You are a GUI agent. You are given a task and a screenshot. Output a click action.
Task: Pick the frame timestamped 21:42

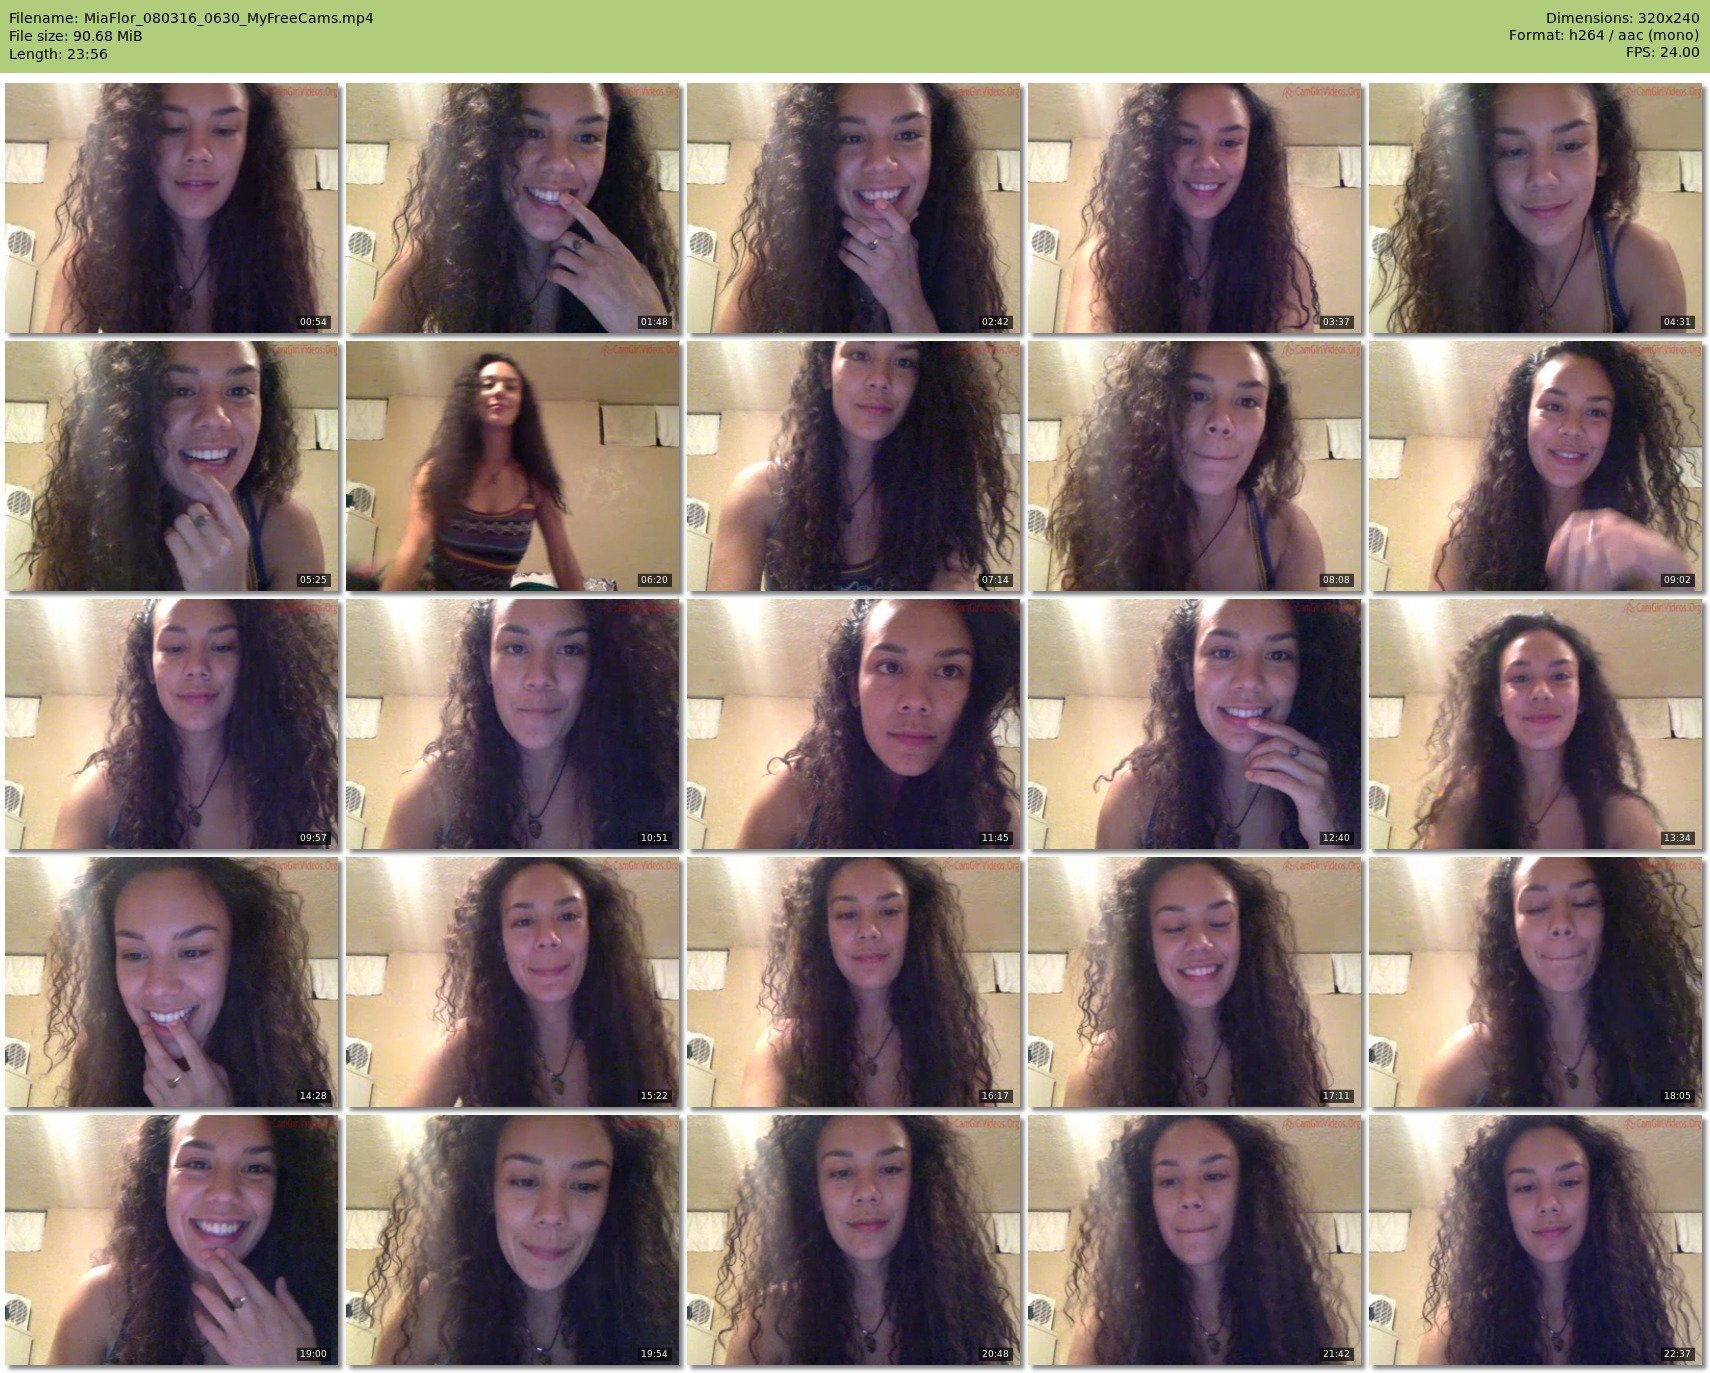[1195, 1240]
